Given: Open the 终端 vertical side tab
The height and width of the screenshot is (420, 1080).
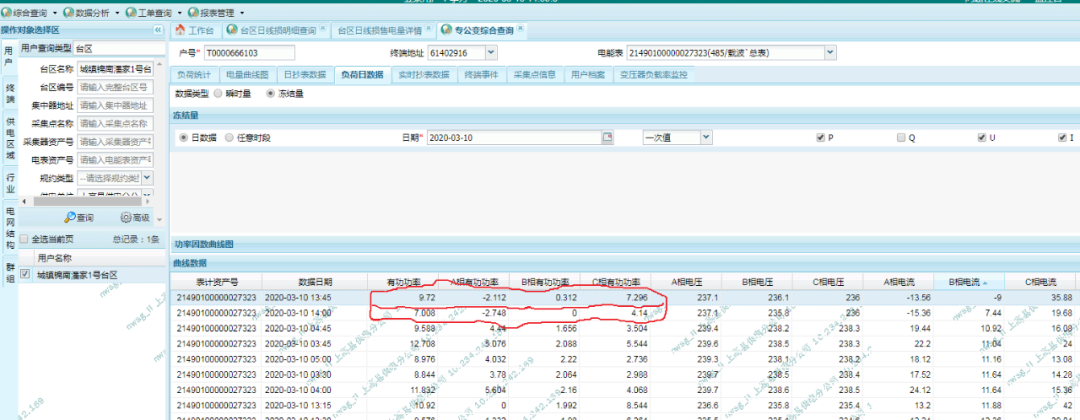Looking at the screenshot, I should pos(9,92).
